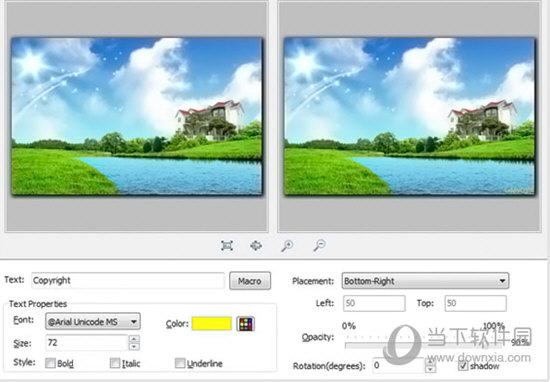
Task: Click the Top offset field
Action: tap(475, 303)
